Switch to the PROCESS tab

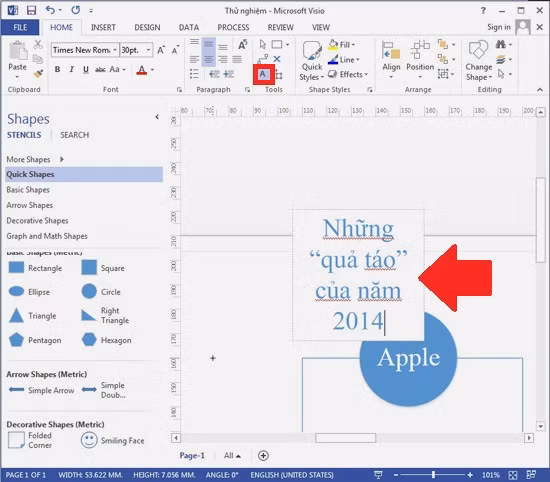[x=233, y=27]
